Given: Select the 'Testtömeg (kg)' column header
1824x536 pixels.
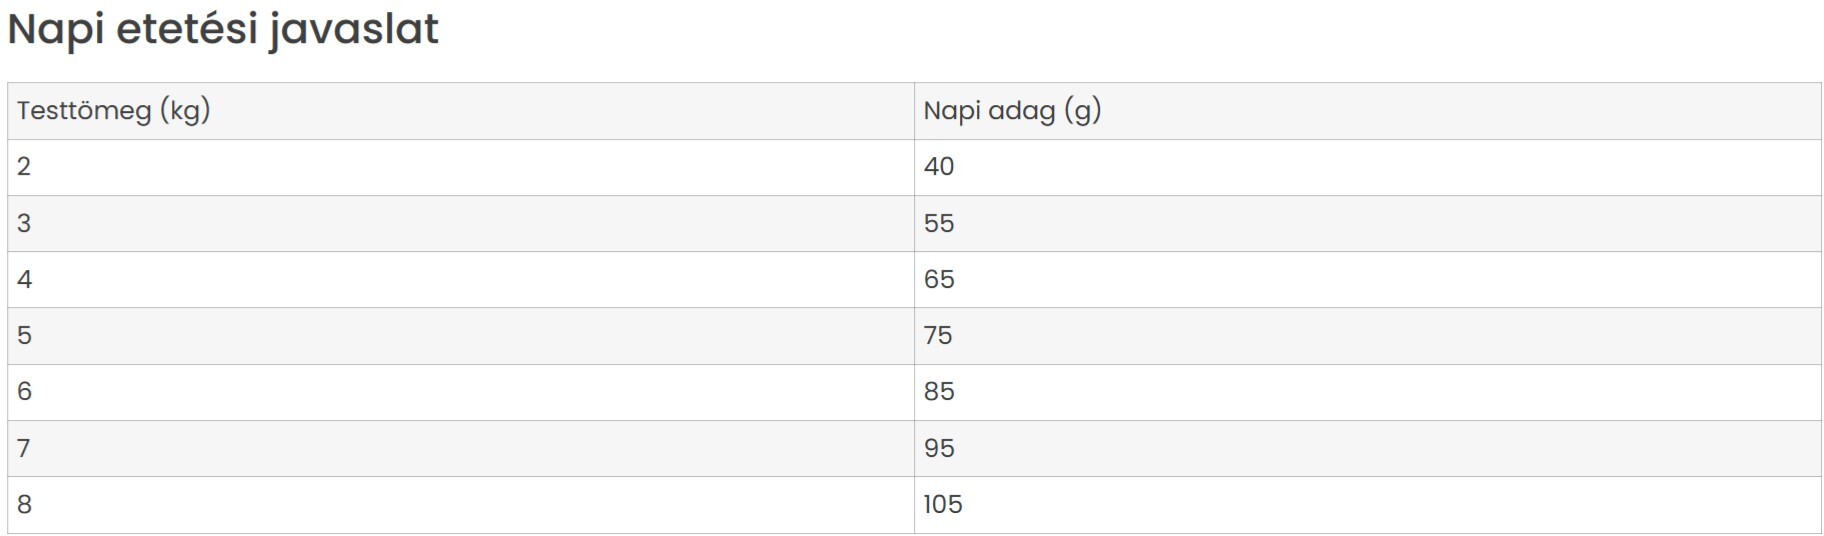Looking at the screenshot, I should tap(461, 111).
